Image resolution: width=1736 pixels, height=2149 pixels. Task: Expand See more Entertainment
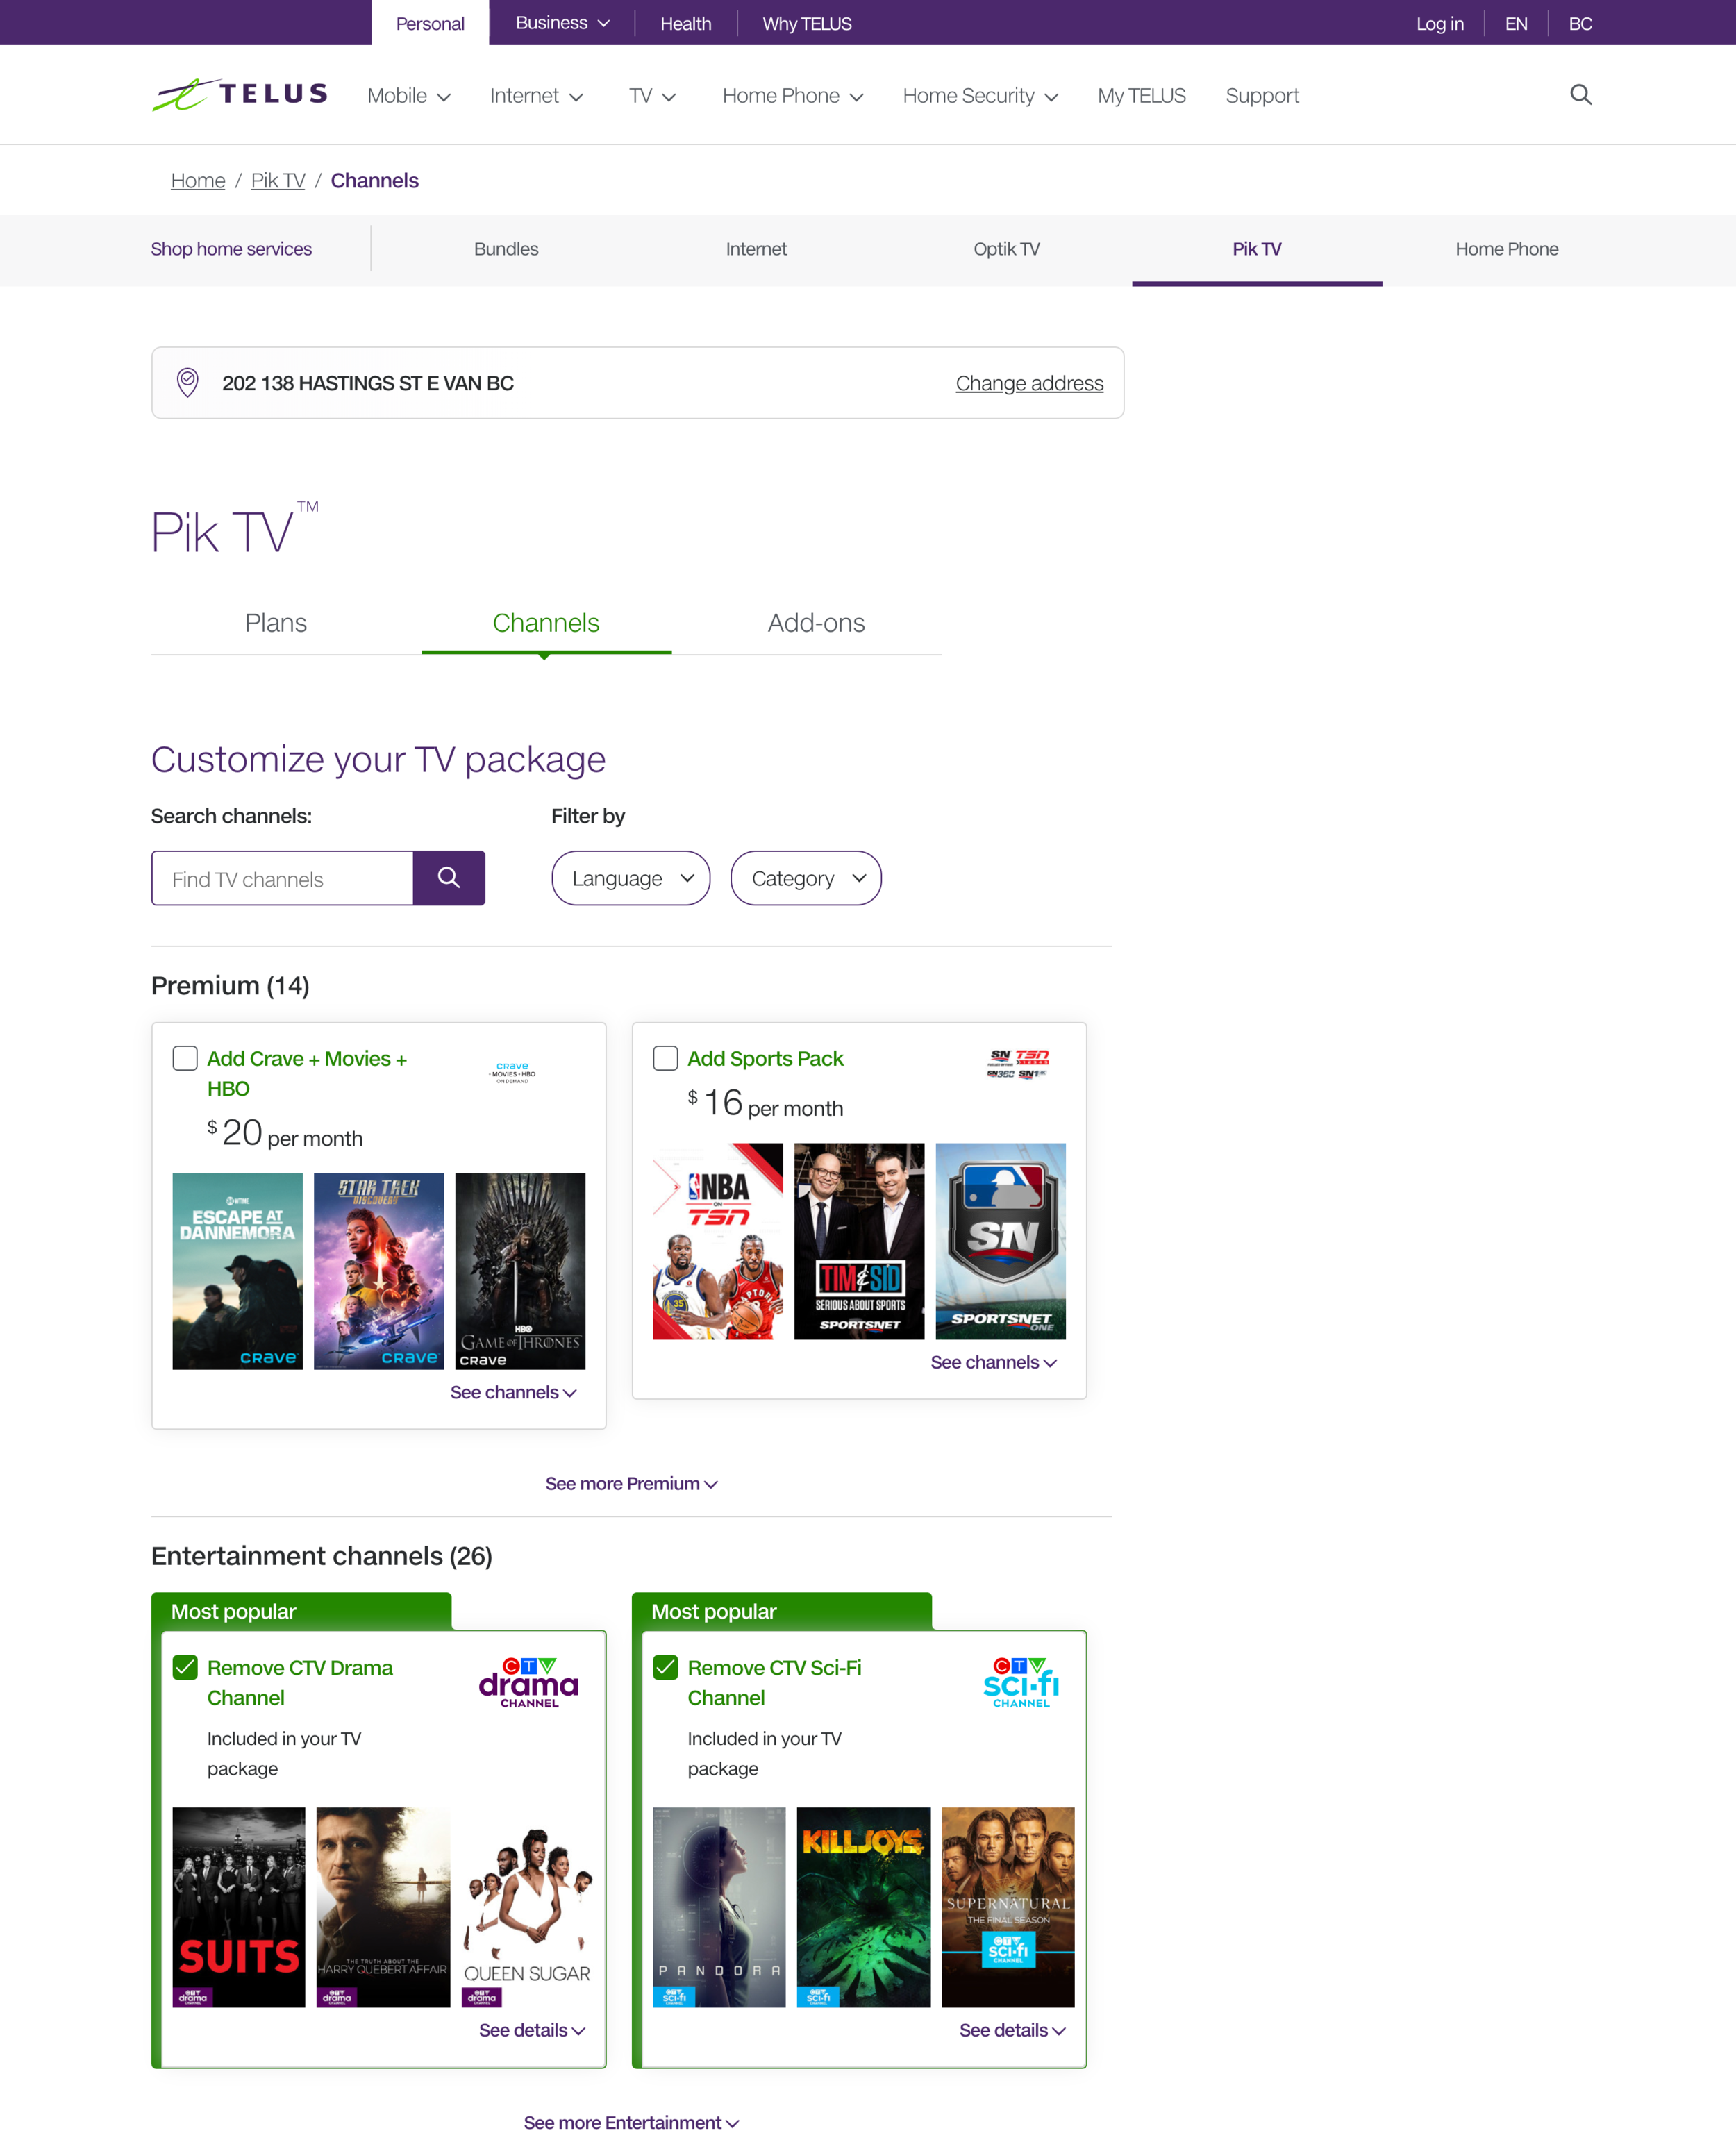tap(631, 2122)
